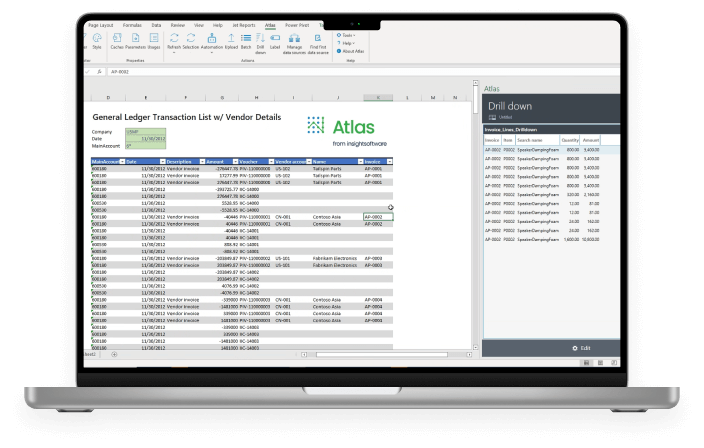Click About Atlas
704x448 pixels.
[x=350, y=51]
